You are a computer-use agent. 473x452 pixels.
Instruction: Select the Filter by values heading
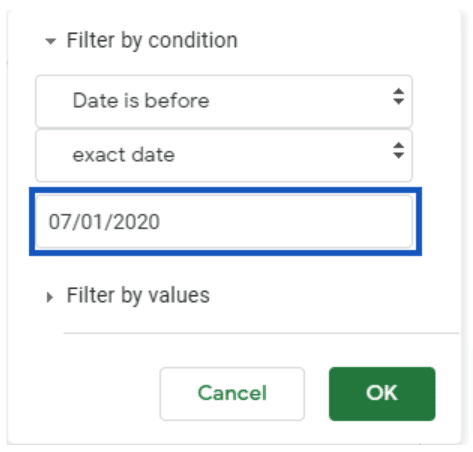(x=138, y=296)
